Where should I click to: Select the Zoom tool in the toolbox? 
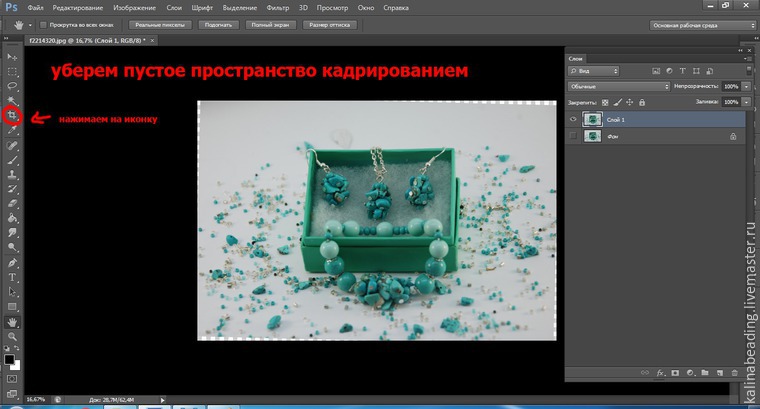12,336
